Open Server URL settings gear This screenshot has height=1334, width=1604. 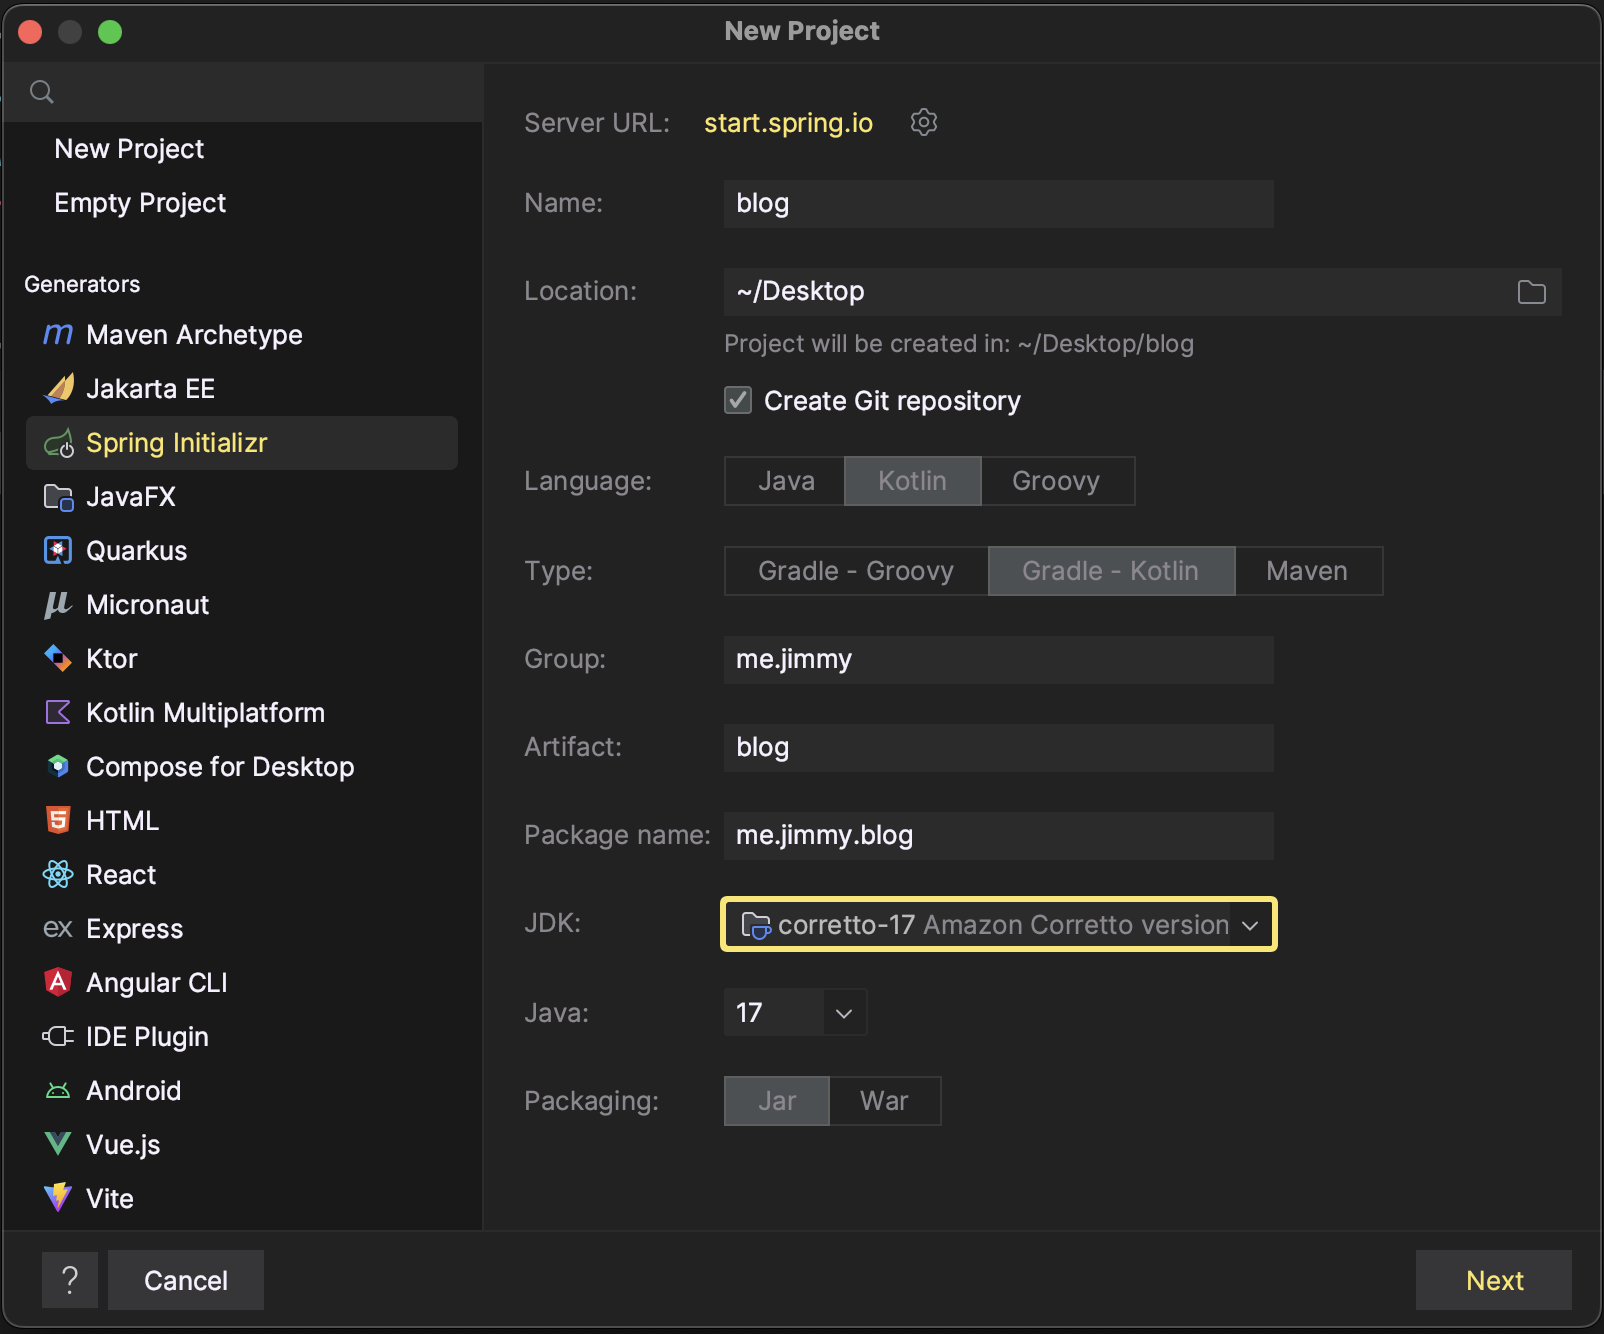pyautogui.click(x=924, y=122)
